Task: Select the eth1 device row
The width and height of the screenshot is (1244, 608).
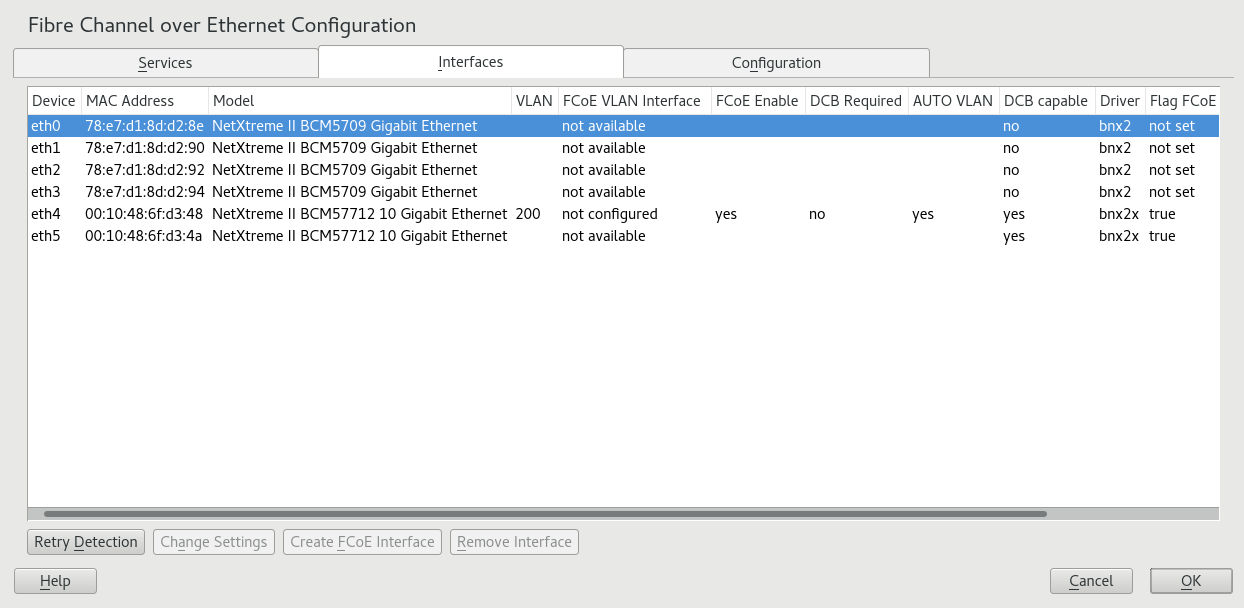Action: coord(46,148)
